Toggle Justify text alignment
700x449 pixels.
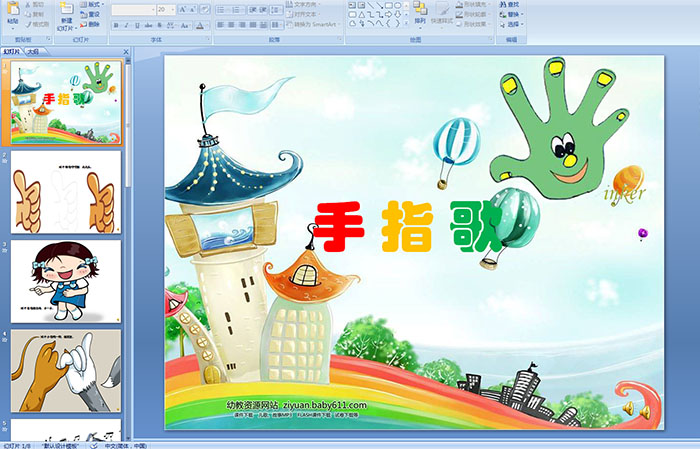pyautogui.click(x=253, y=25)
